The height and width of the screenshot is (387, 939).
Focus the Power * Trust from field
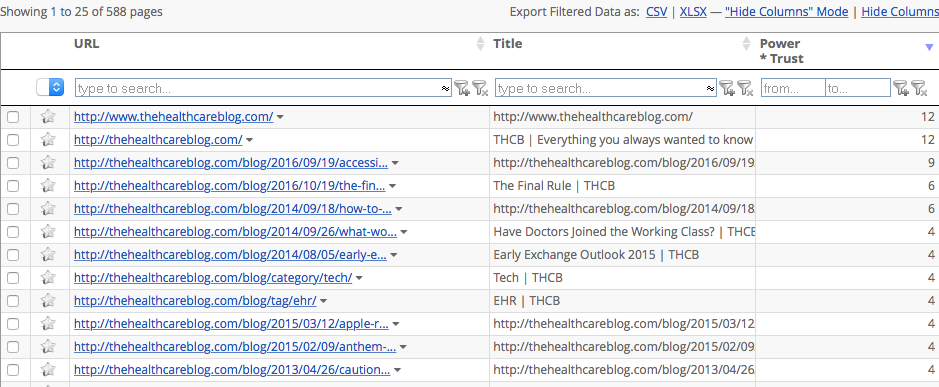[x=793, y=88]
